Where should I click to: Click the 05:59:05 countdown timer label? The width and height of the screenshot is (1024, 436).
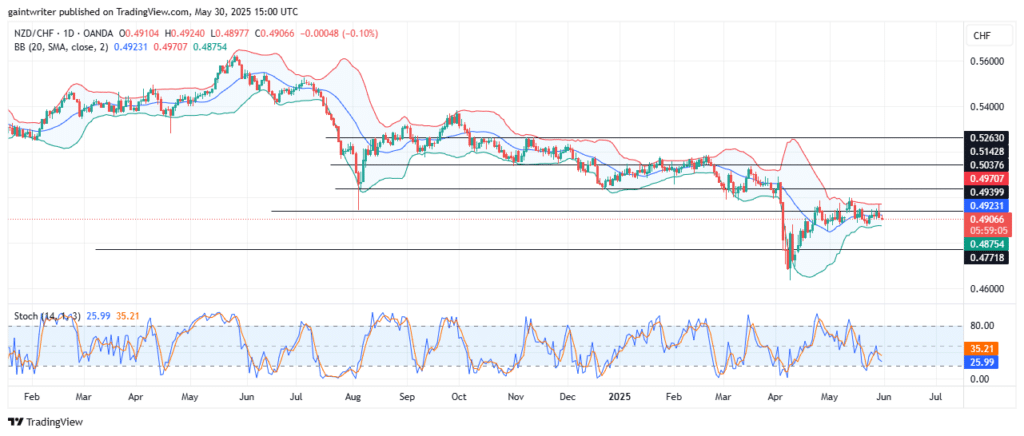point(986,230)
